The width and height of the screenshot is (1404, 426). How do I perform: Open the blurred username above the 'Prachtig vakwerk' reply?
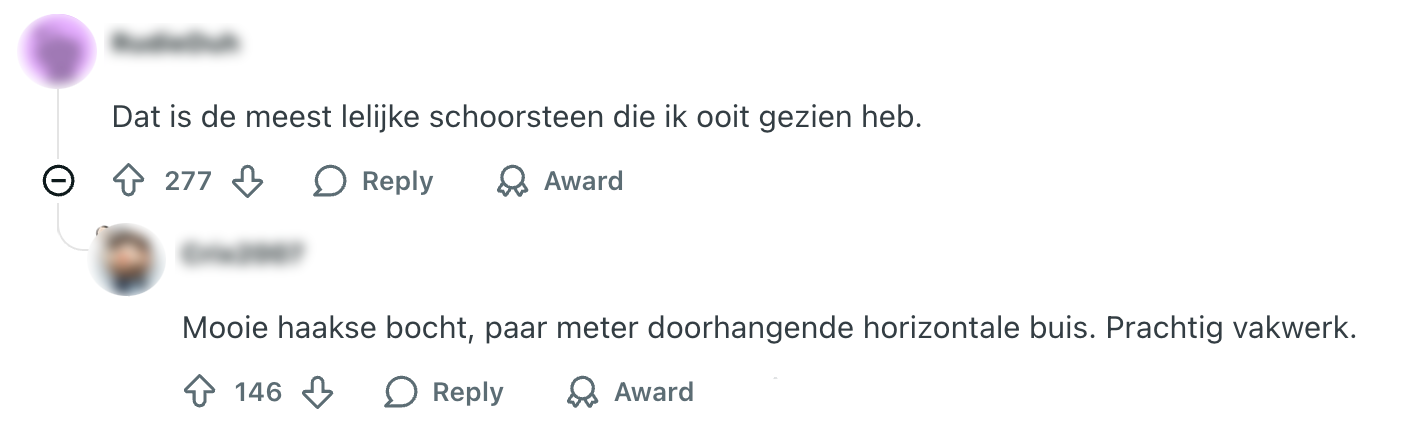coord(242,254)
